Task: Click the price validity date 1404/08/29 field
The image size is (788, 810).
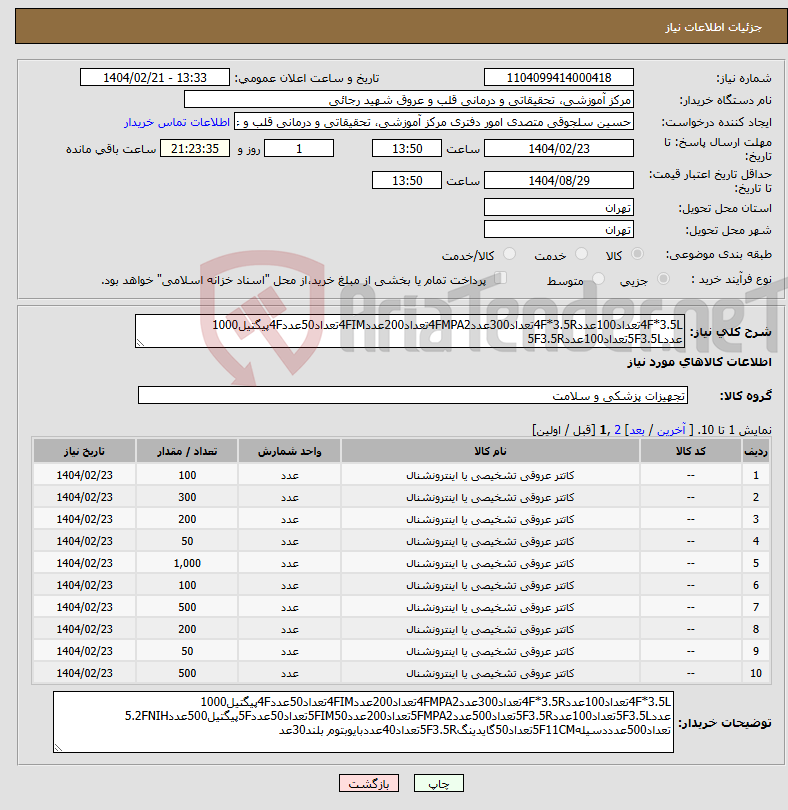Action: pyautogui.click(x=559, y=180)
